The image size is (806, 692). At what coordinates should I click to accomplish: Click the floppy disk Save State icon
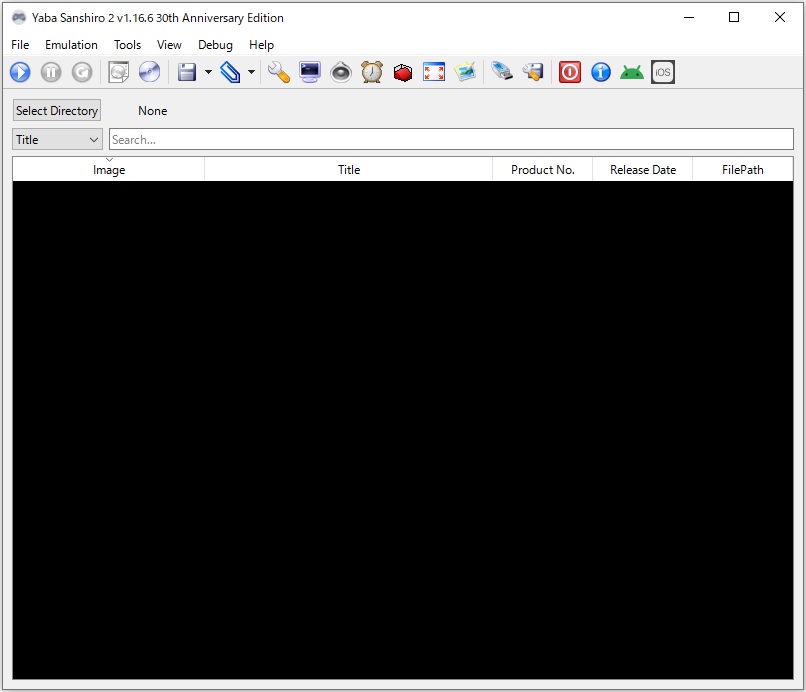(187, 72)
